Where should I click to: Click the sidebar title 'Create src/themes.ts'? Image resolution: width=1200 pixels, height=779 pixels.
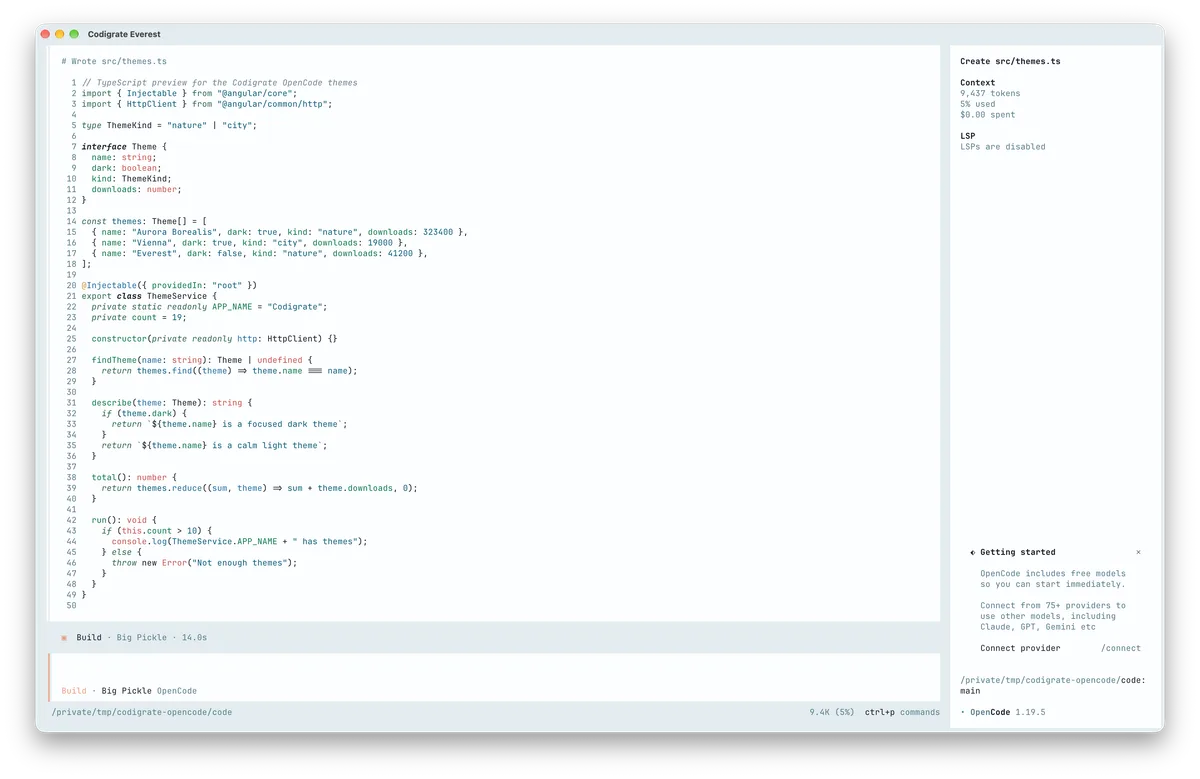[x=1010, y=61]
